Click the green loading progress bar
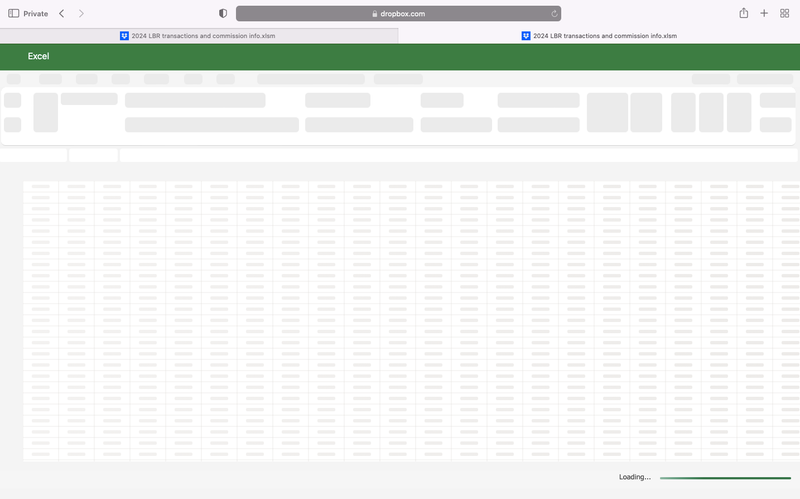 click(x=725, y=478)
